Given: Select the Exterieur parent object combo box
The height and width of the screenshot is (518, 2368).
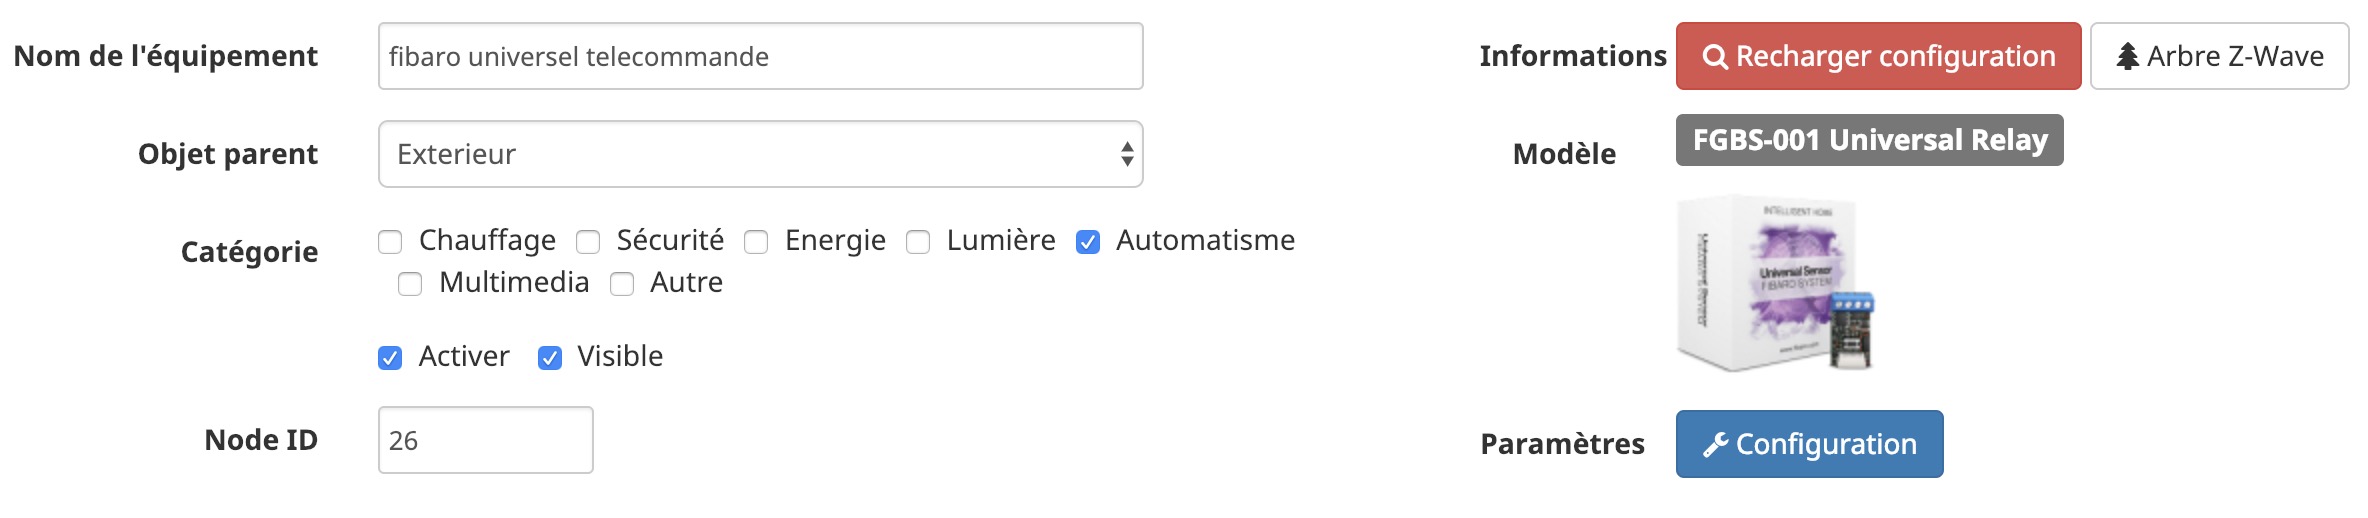Looking at the screenshot, I should [760, 154].
